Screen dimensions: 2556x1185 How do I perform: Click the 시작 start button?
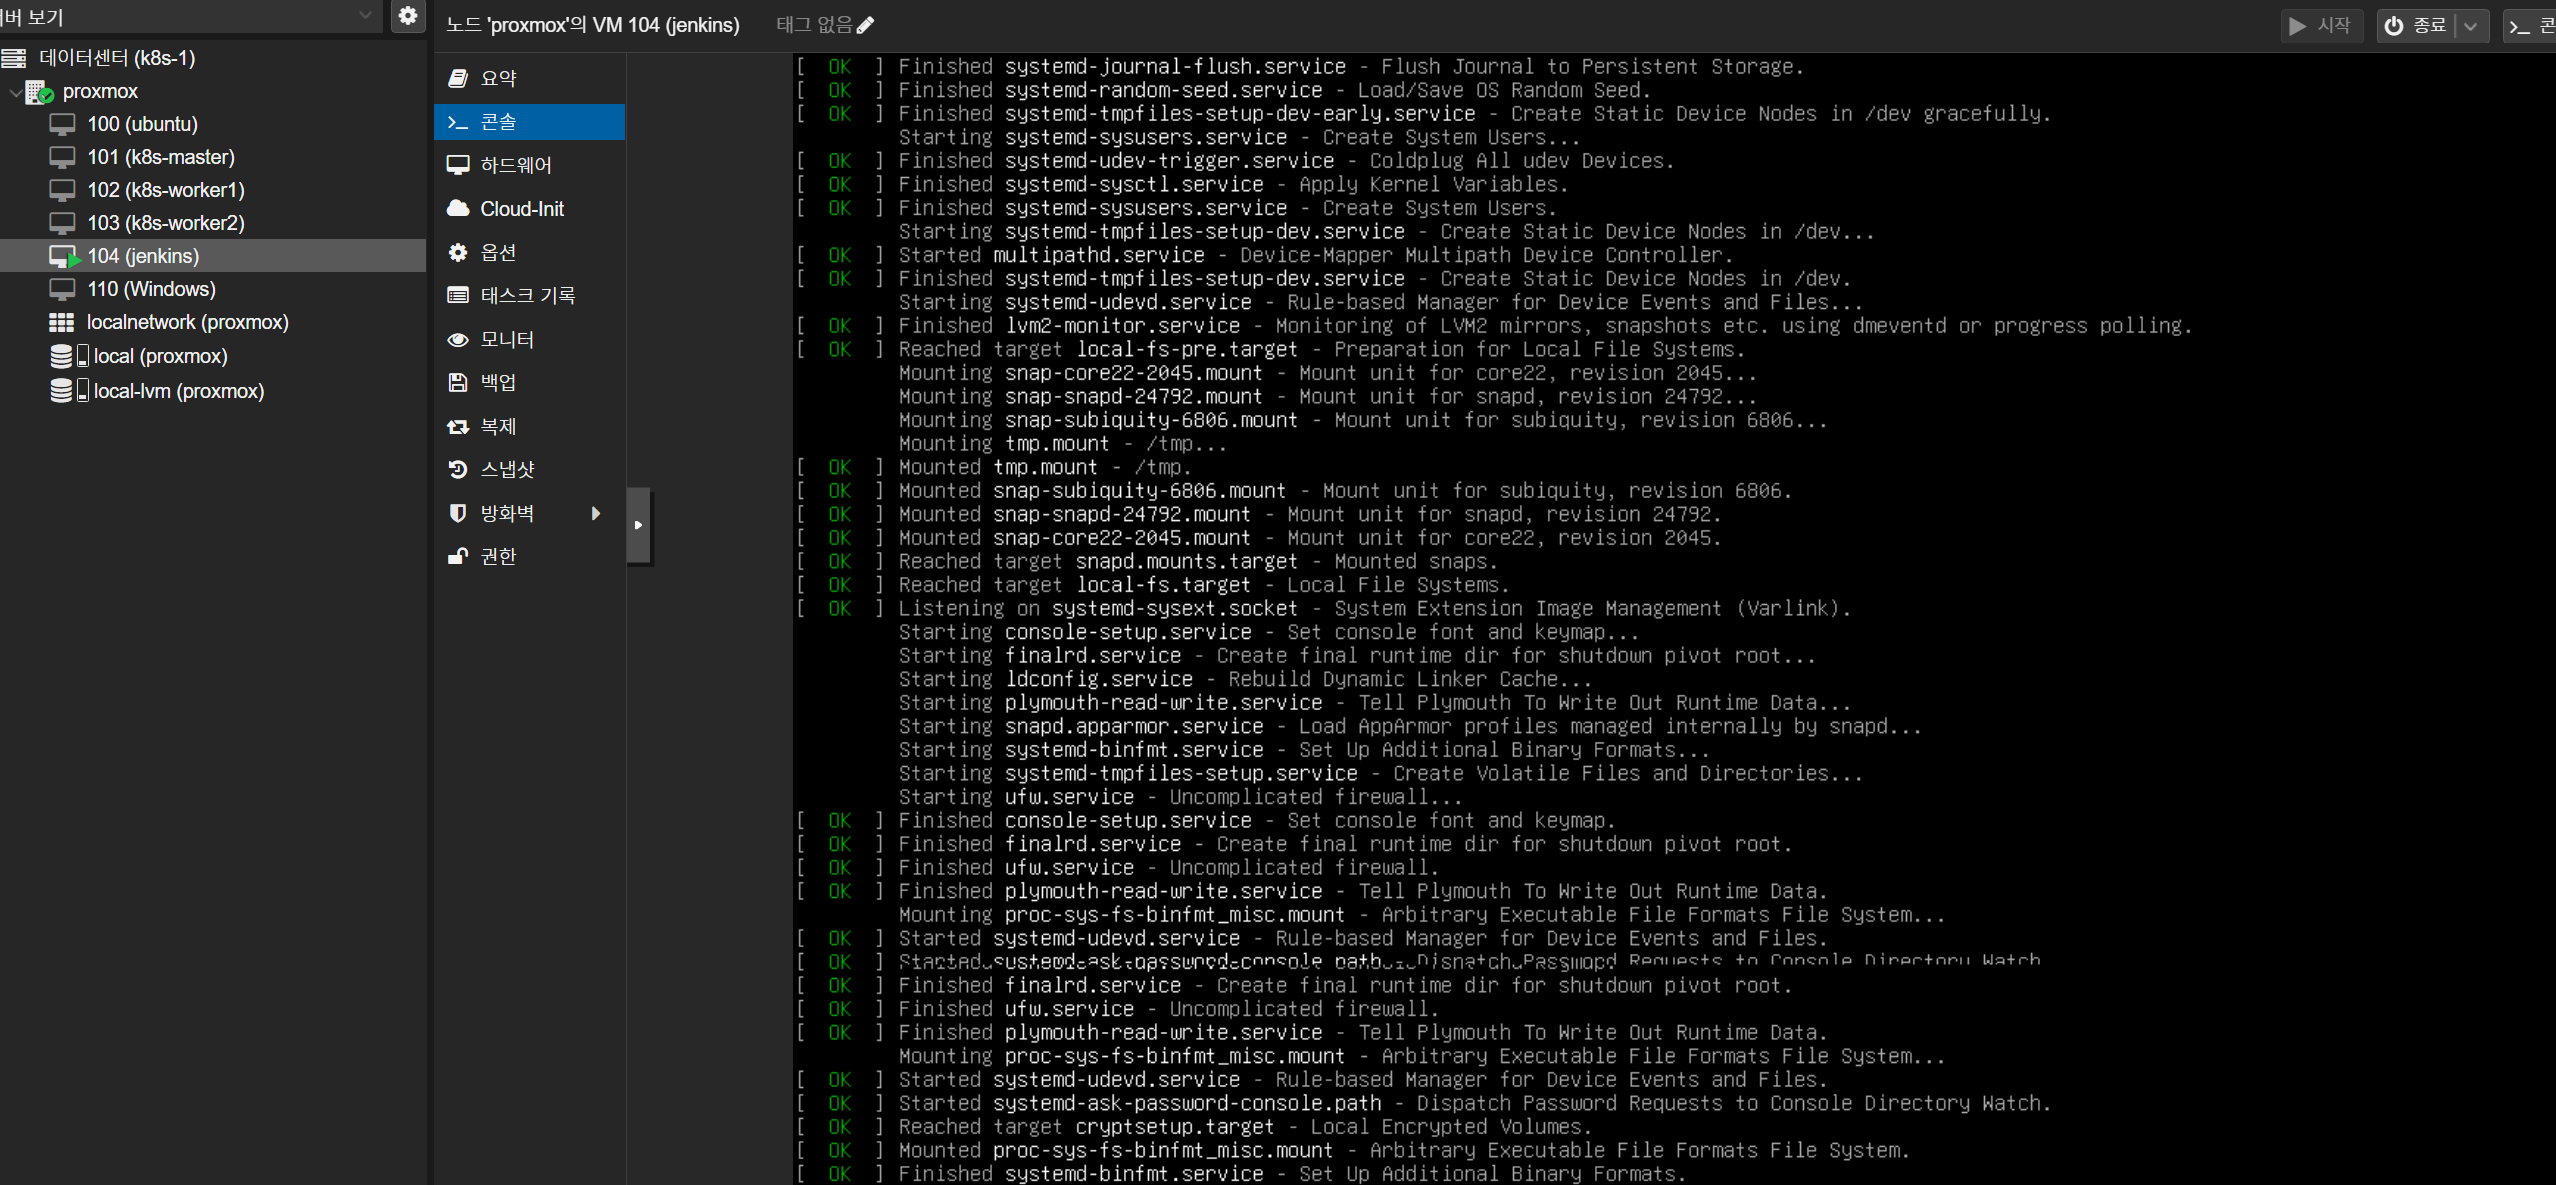2321,25
